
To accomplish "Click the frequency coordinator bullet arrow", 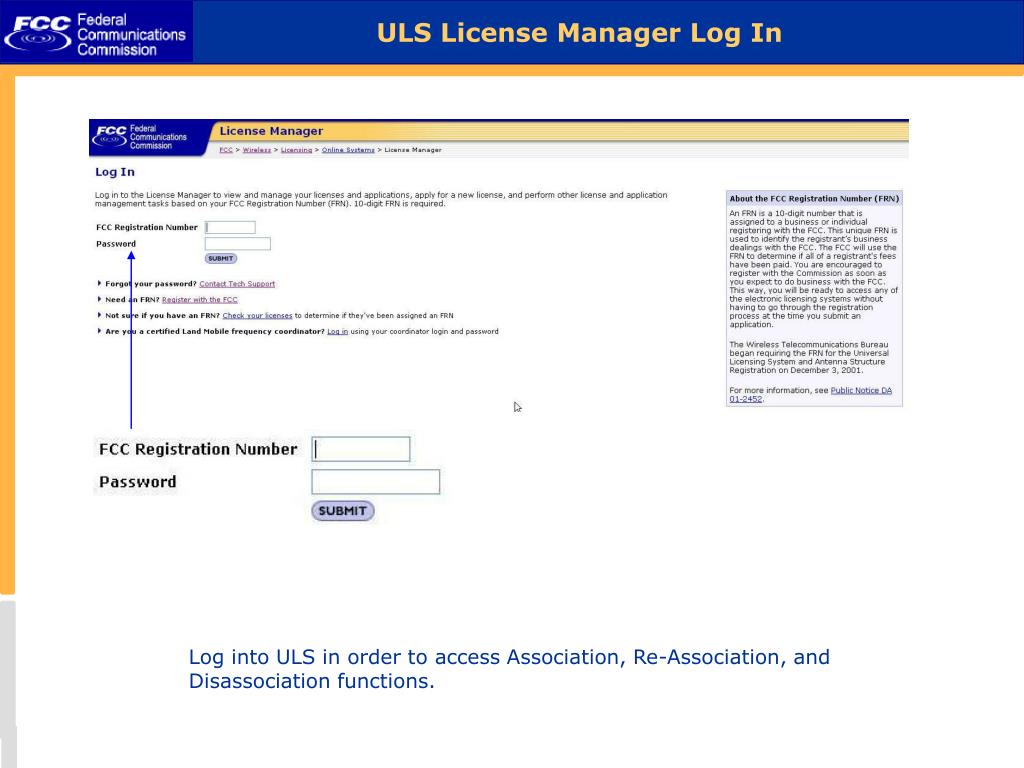I will pos(99,331).
